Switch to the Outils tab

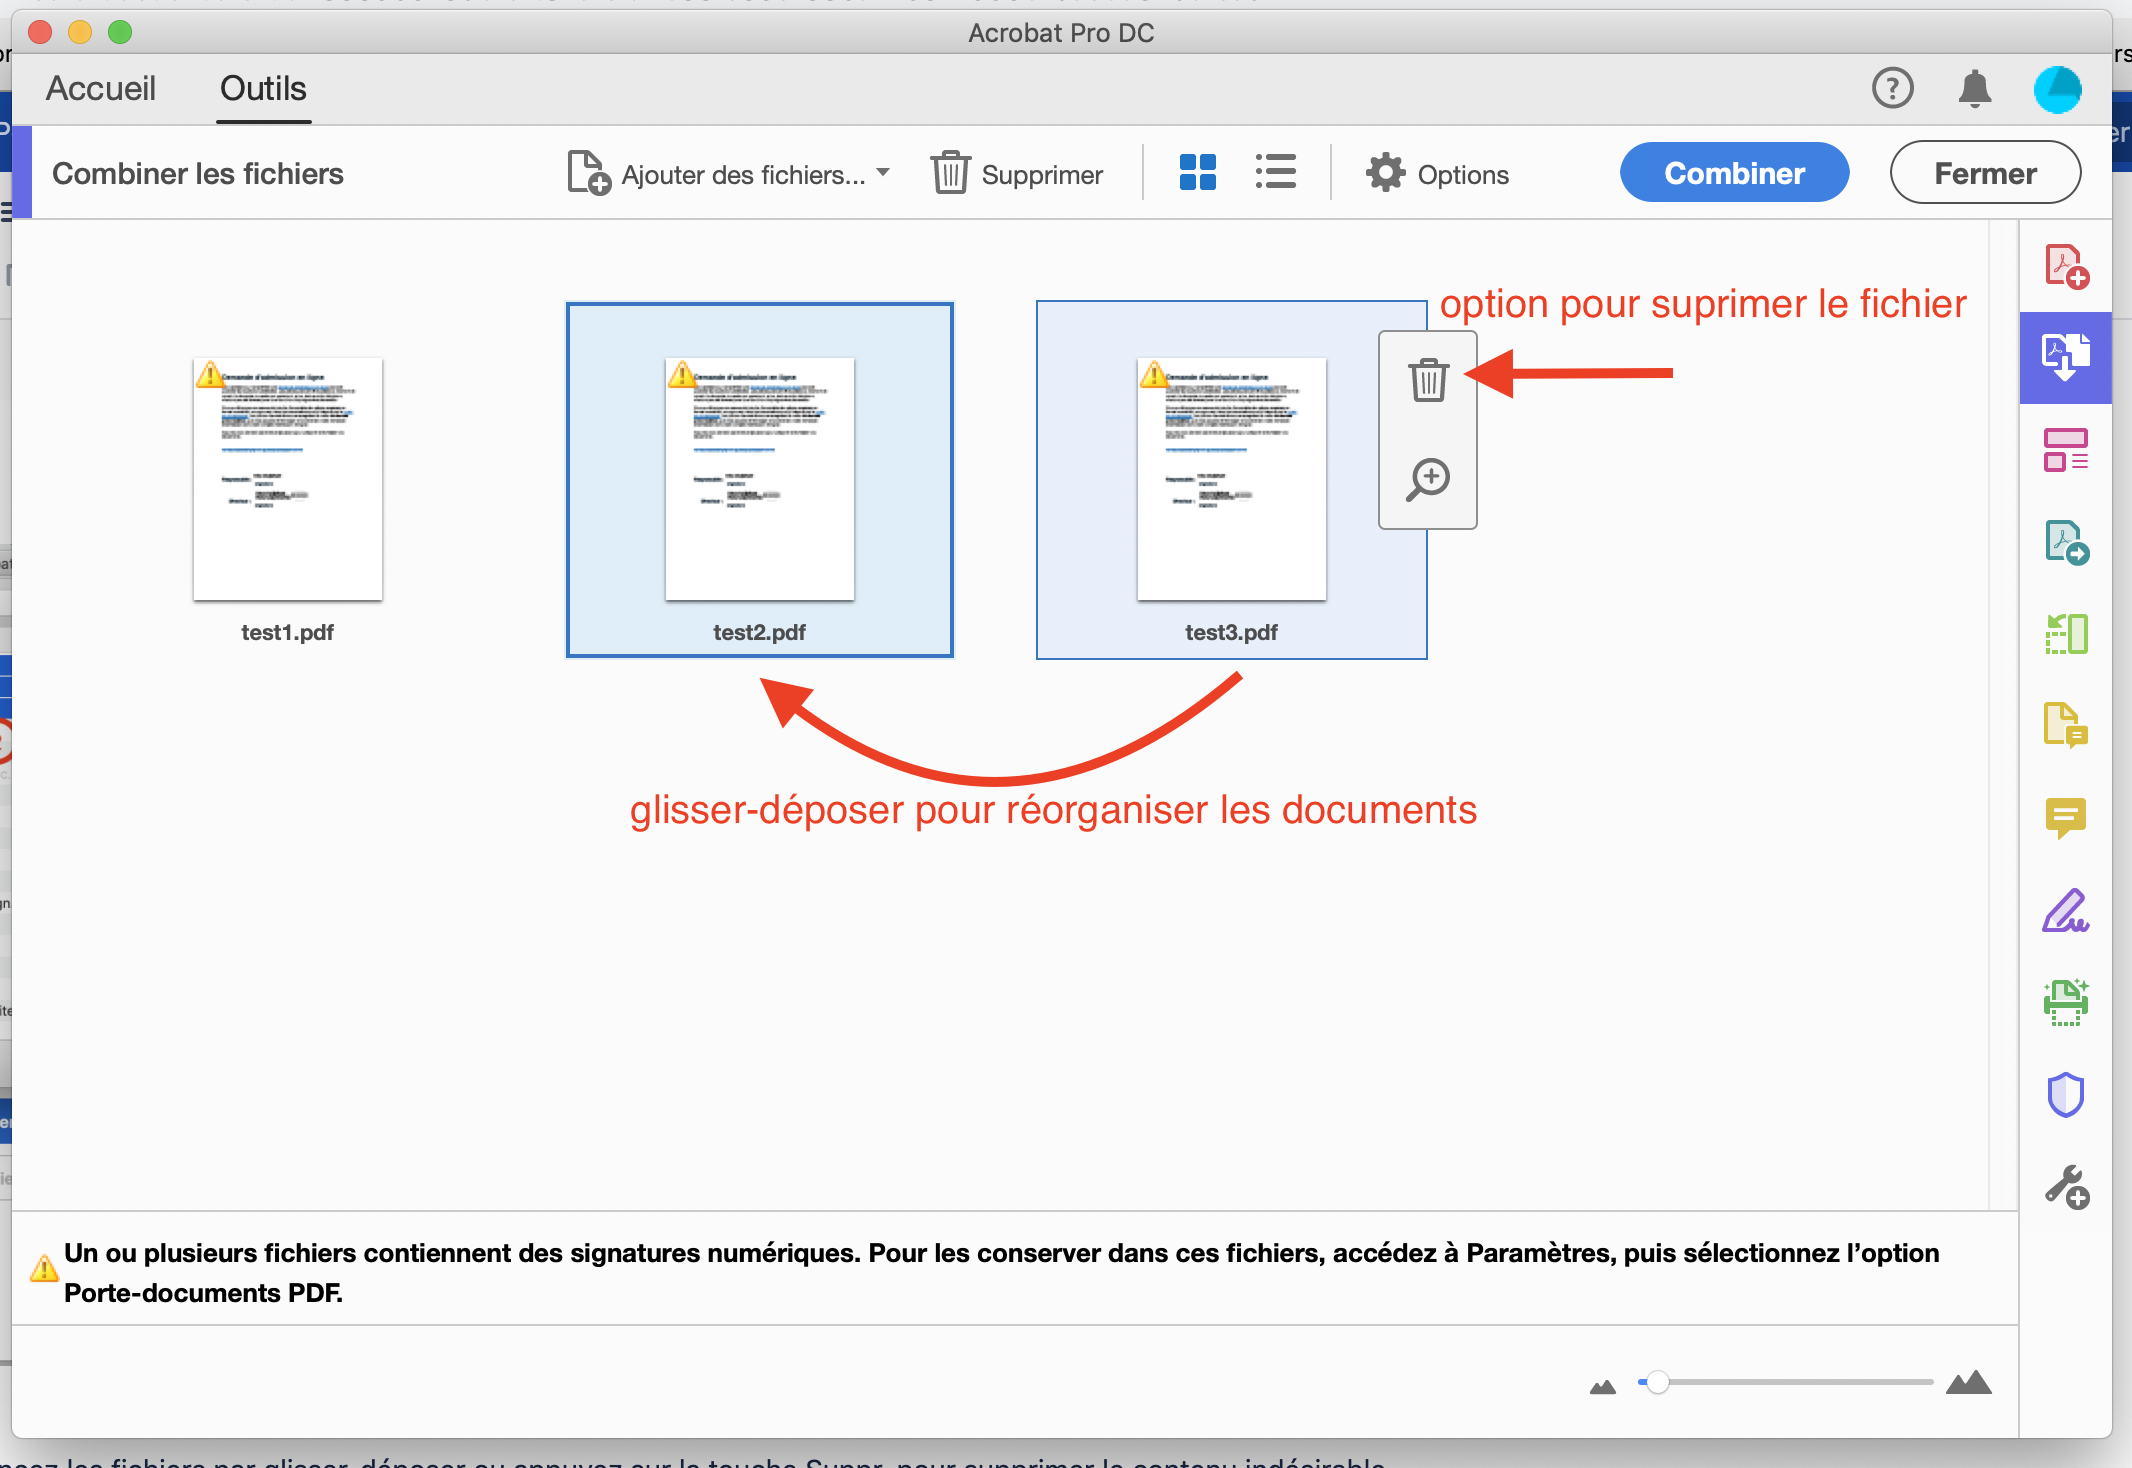[263, 88]
